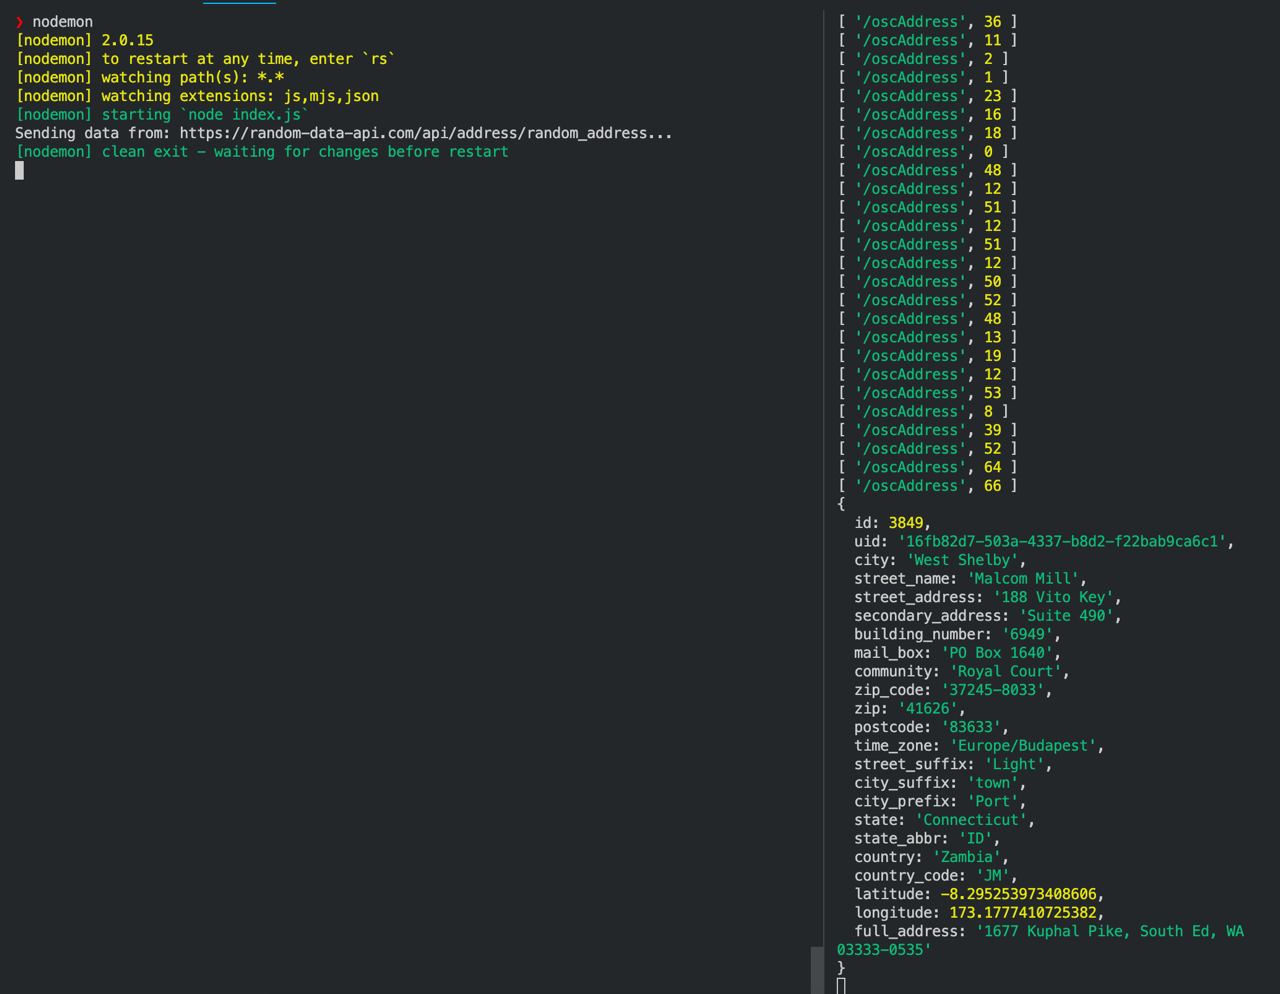Click the '/oscAddress', 39 output row
The width and height of the screenshot is (1280, 994).
tap(927, 430)
